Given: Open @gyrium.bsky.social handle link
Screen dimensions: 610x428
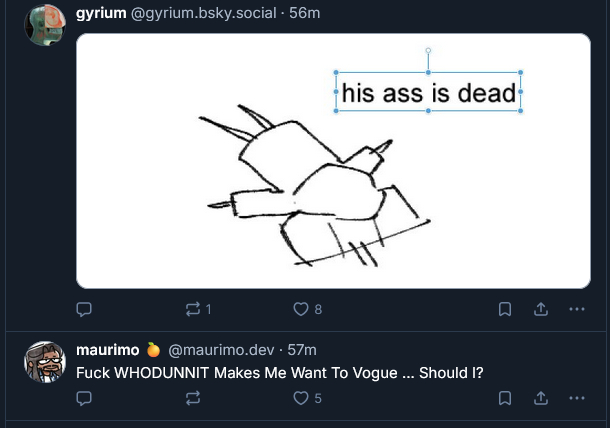Looking at the screenshot, I should pos(206,12).
